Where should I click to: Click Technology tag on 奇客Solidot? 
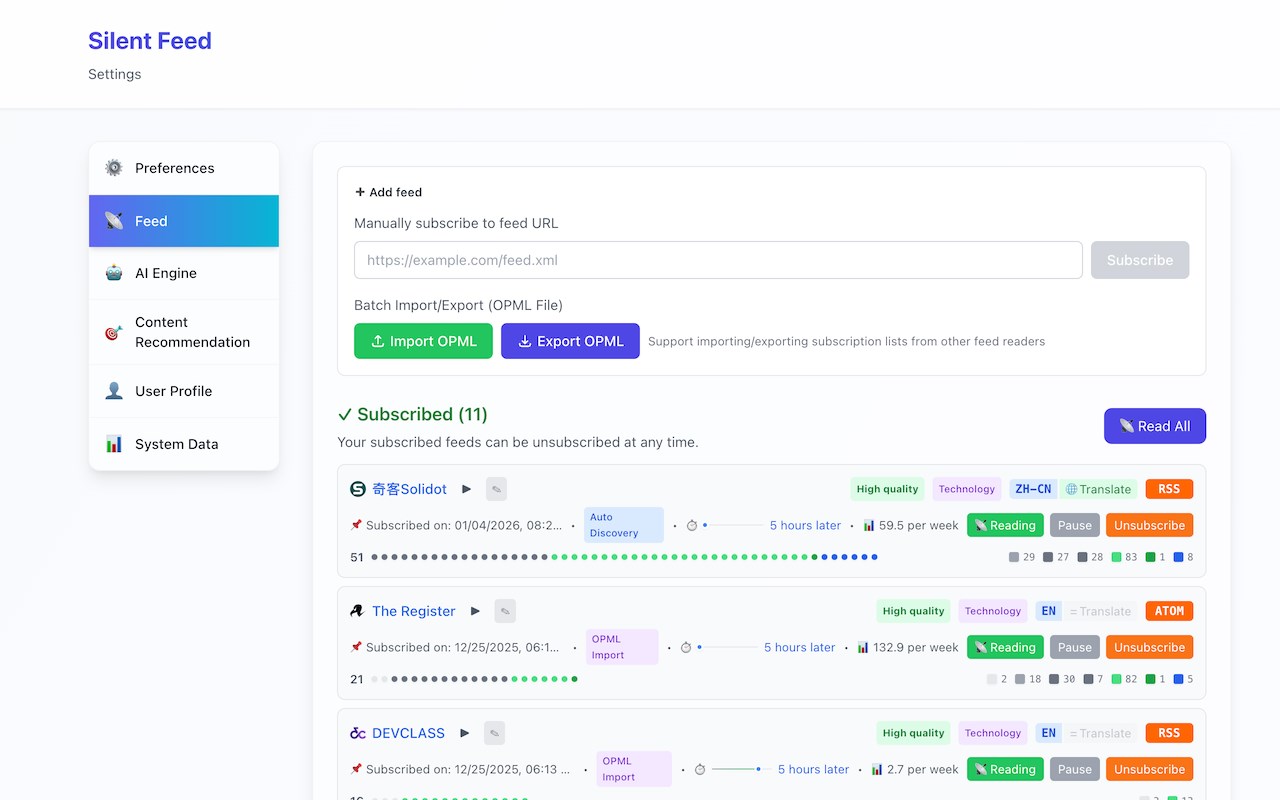[967, 489]
